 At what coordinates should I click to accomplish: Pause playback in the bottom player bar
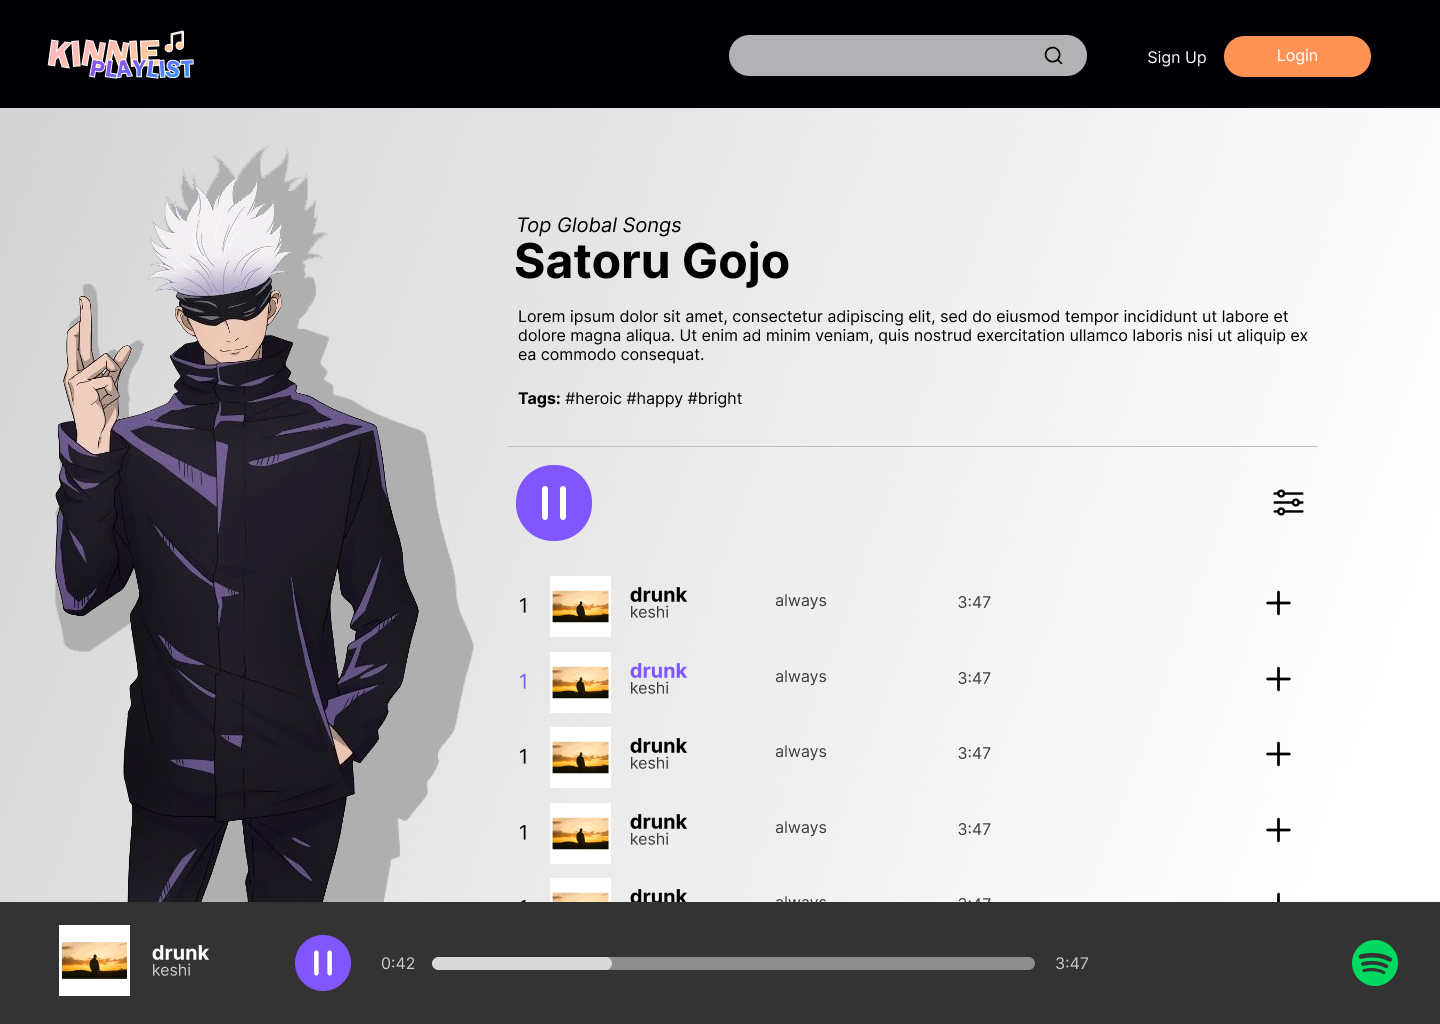pyautogui.click(x=323, y=963)
